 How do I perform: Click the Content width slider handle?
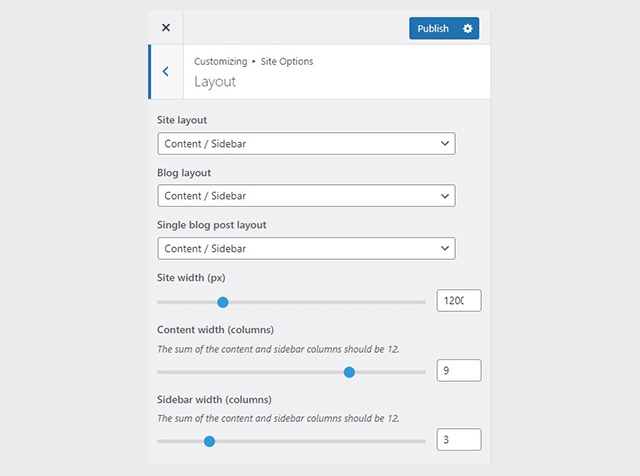tap(349, 372)
